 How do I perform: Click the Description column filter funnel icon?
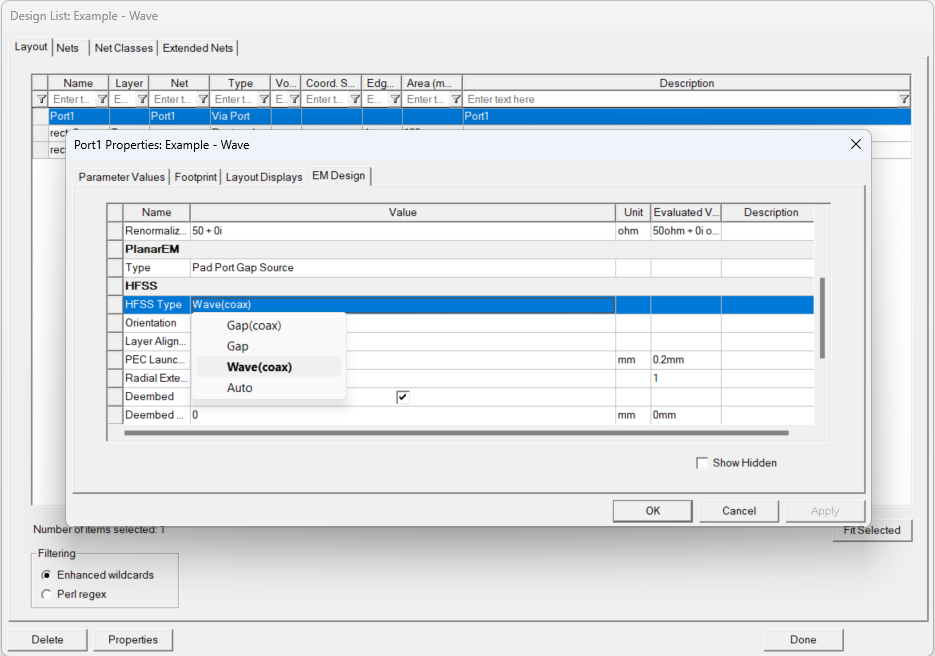[x=904, y=100]
